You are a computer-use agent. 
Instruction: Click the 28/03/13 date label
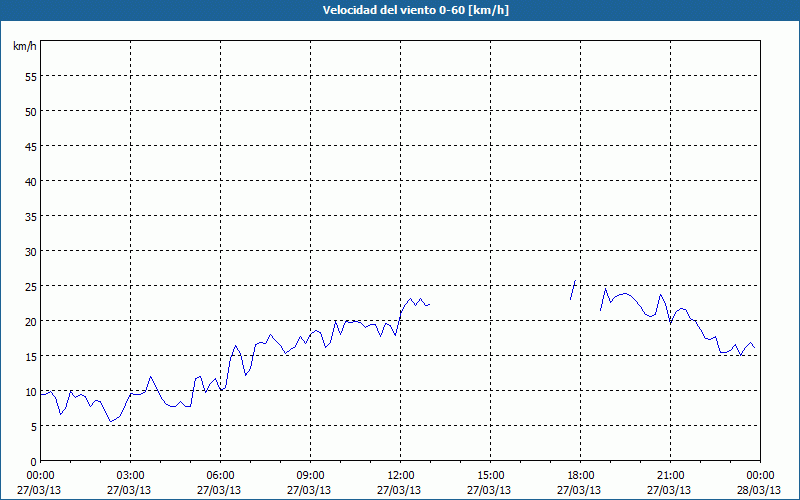759,490
